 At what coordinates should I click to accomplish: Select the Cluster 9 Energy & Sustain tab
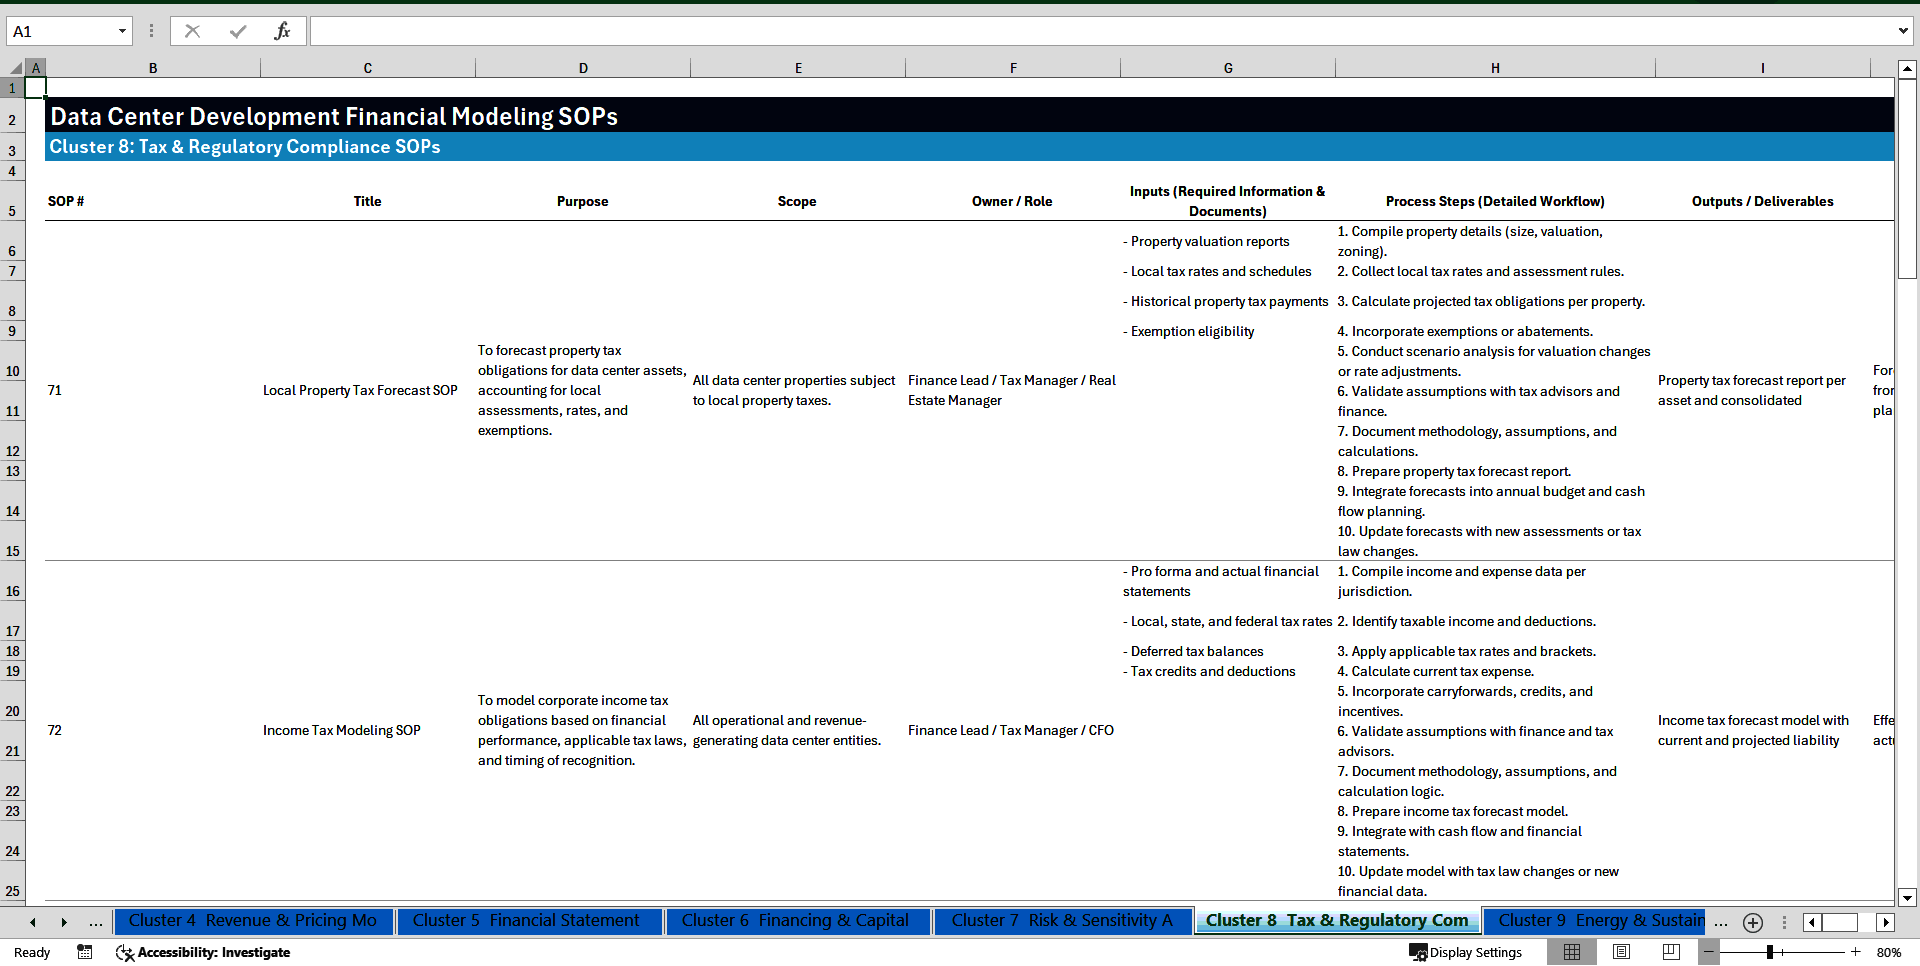point(1597,920)
